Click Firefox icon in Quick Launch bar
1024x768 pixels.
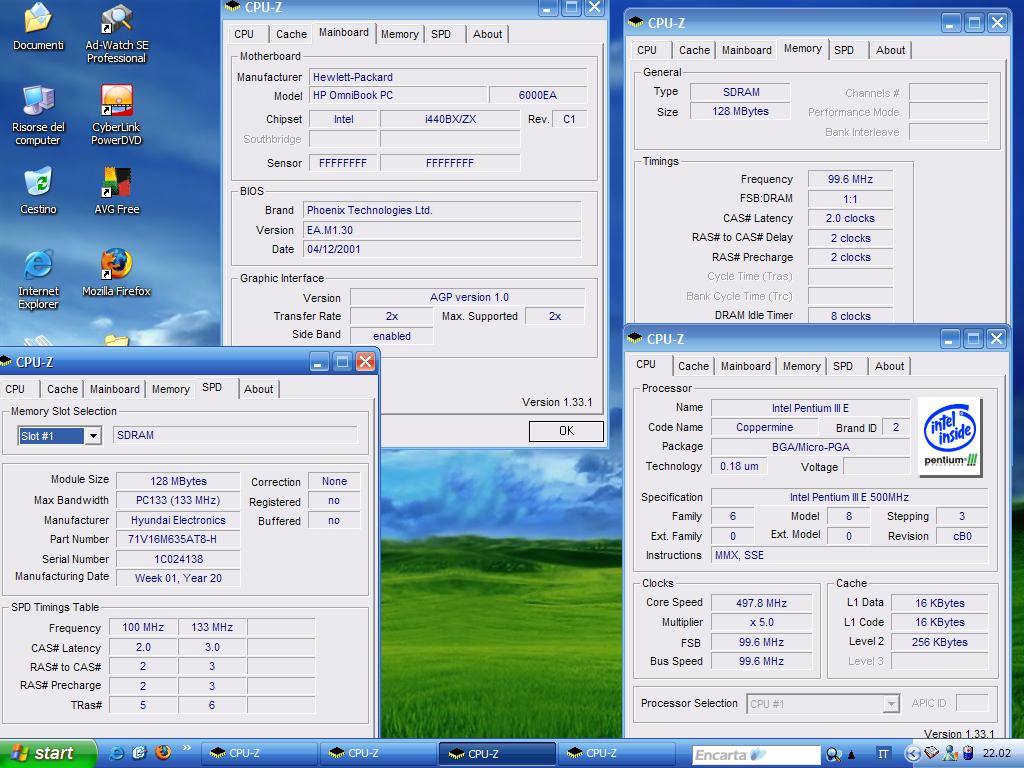coord(162,753)
